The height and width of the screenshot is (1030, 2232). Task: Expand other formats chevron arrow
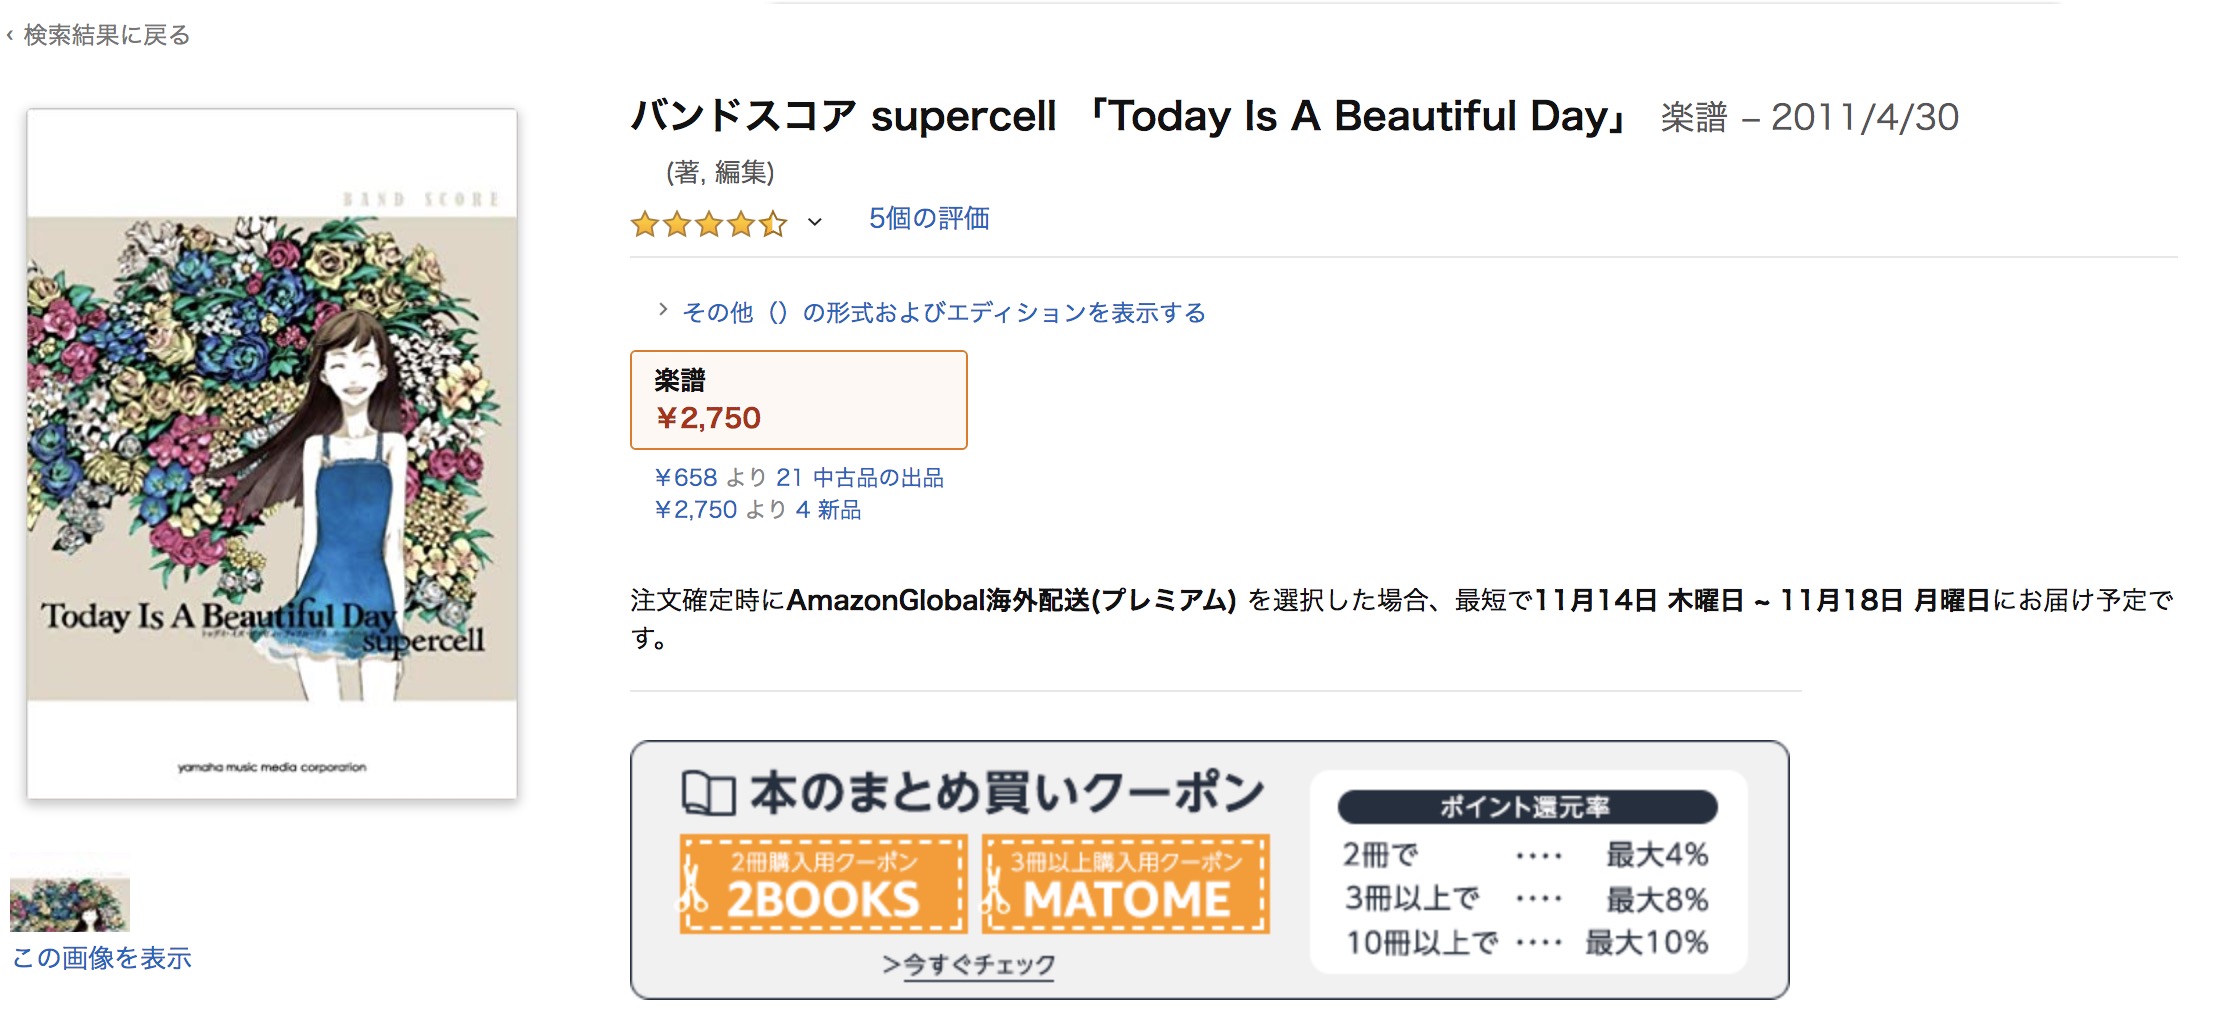coord(662,310)
